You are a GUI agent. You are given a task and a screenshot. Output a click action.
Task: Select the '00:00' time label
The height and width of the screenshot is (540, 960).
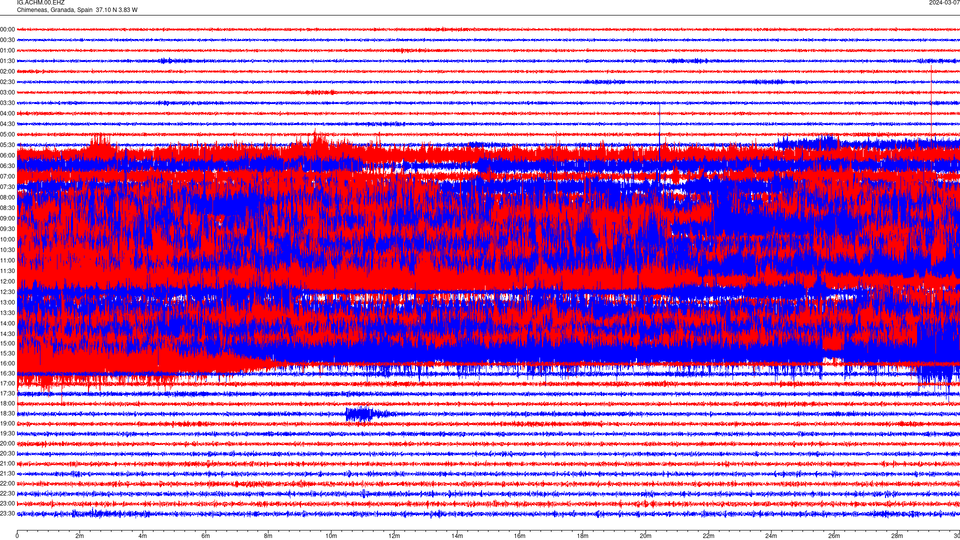tap(8, 29)
